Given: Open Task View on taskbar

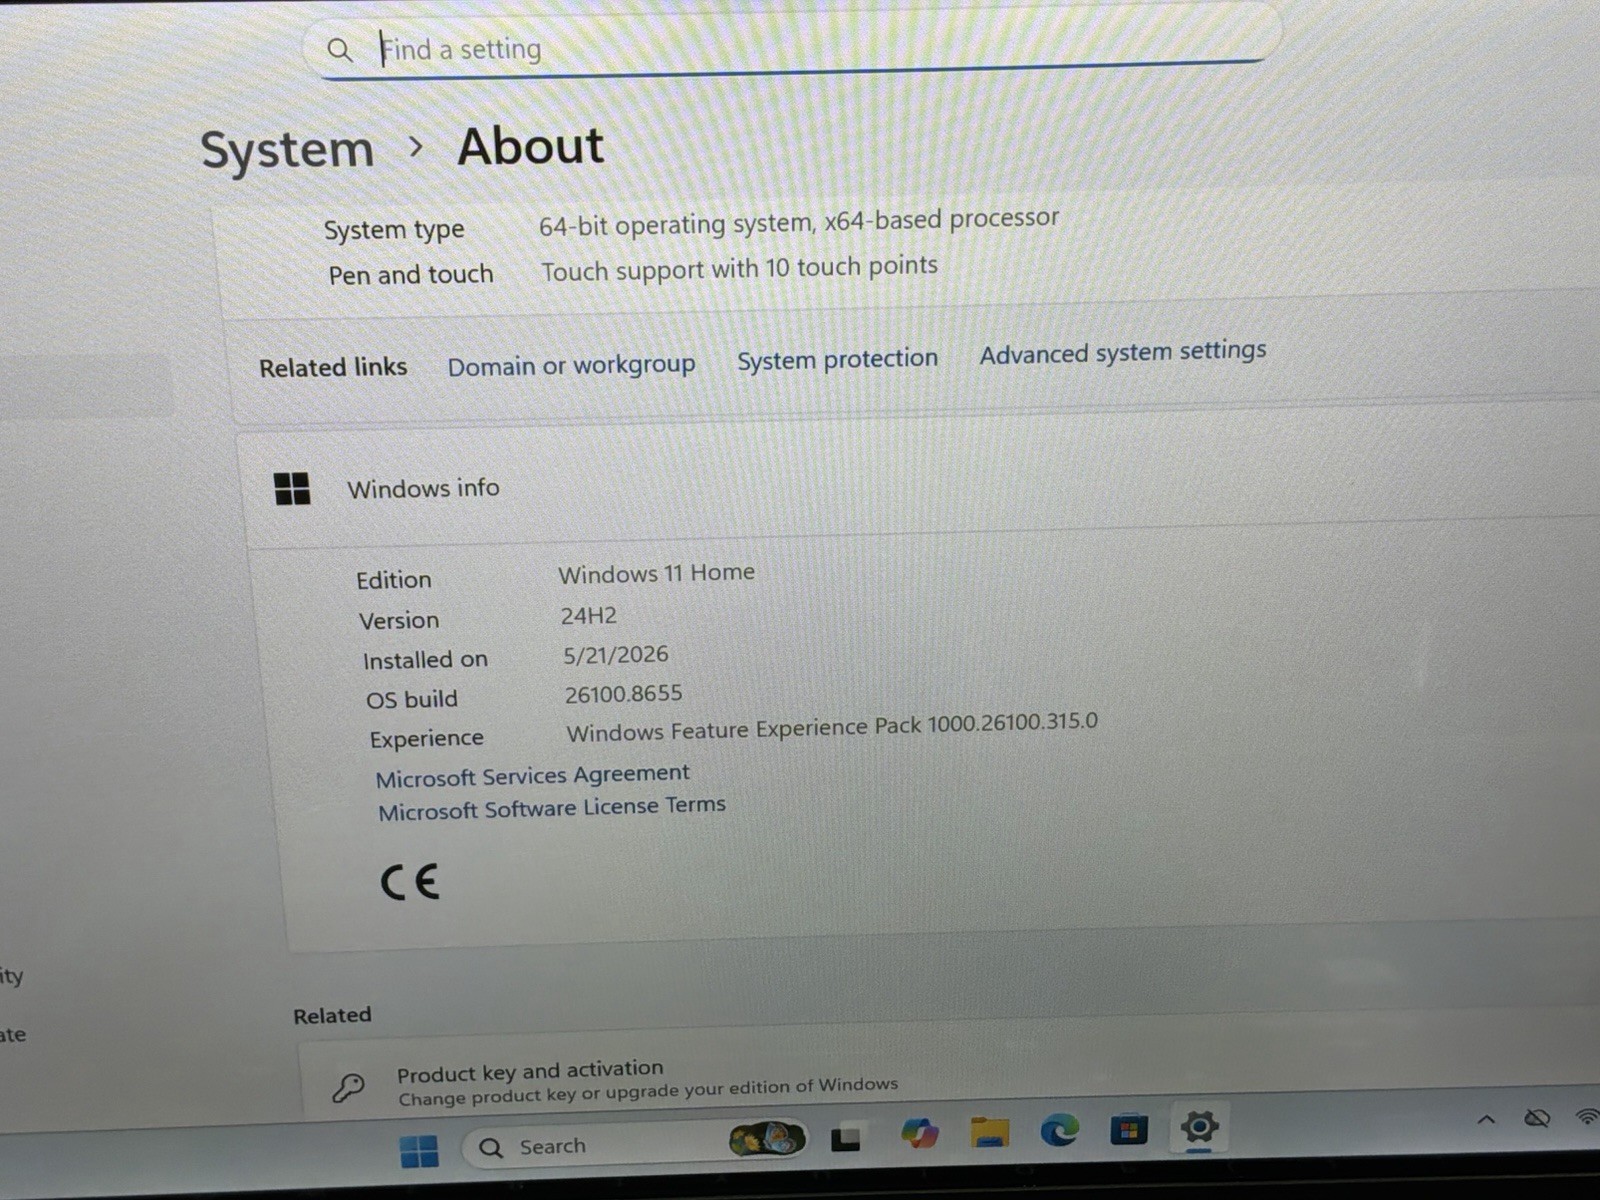Looking at the screenshot, I should tap(846, 1138).
